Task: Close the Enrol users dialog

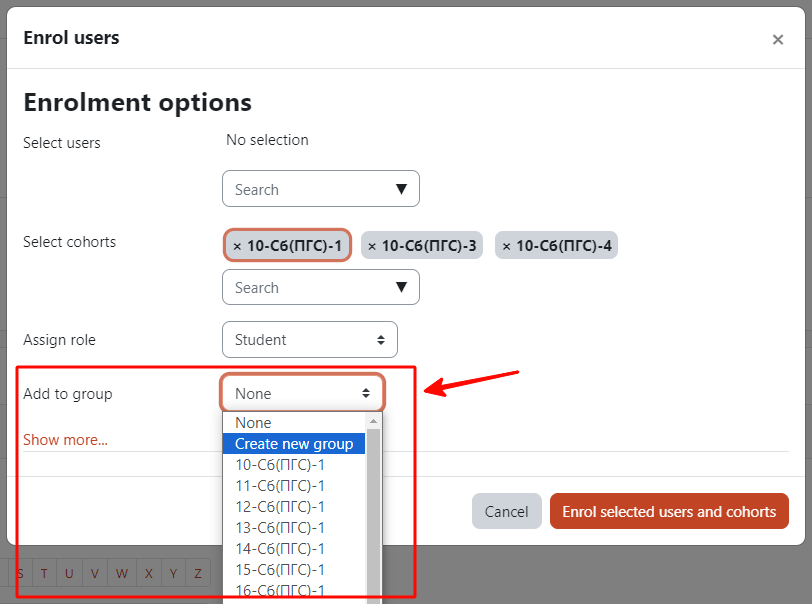Action: 777,39
